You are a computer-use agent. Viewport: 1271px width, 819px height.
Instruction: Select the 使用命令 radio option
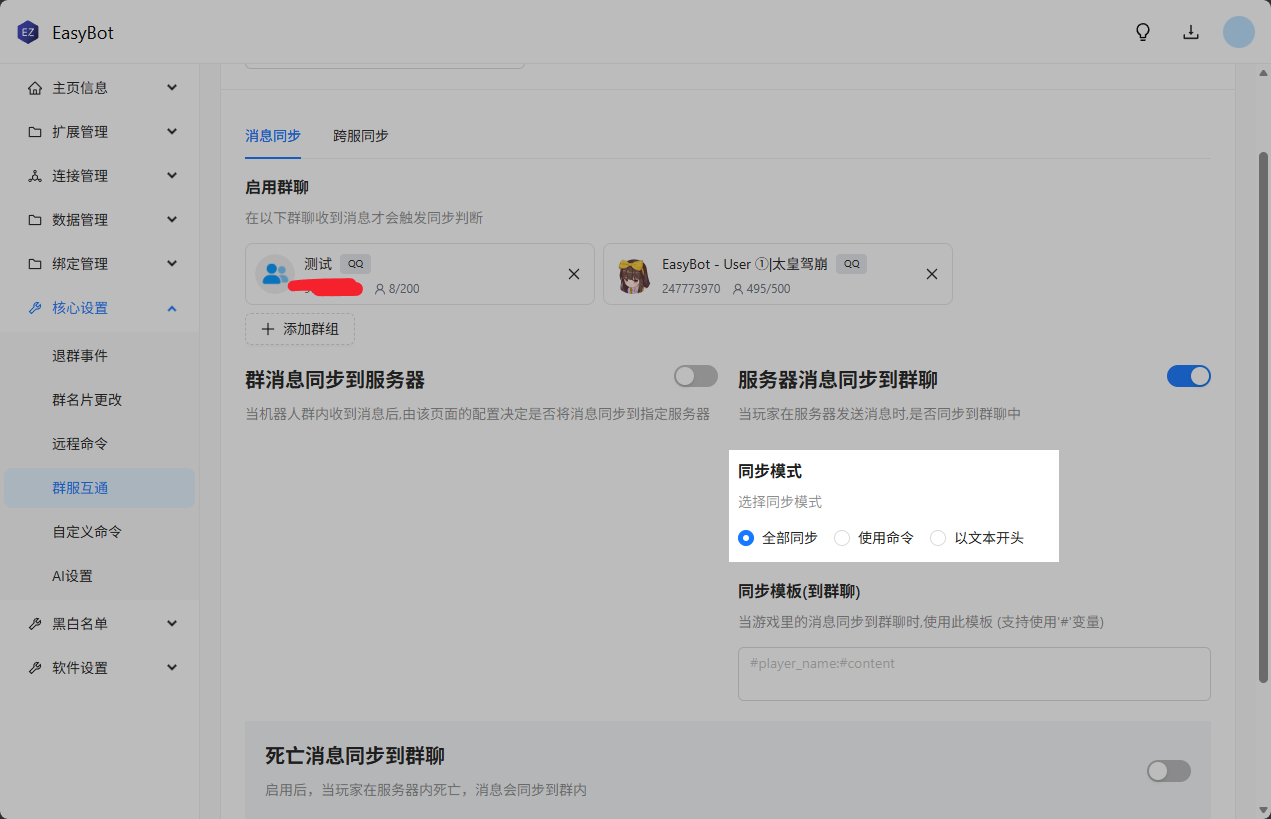click(x=842, y=538)
